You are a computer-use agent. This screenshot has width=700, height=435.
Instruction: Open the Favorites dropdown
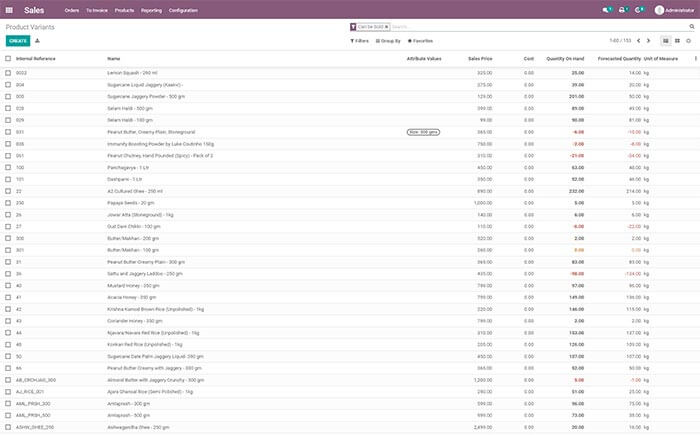coord(420,41)
